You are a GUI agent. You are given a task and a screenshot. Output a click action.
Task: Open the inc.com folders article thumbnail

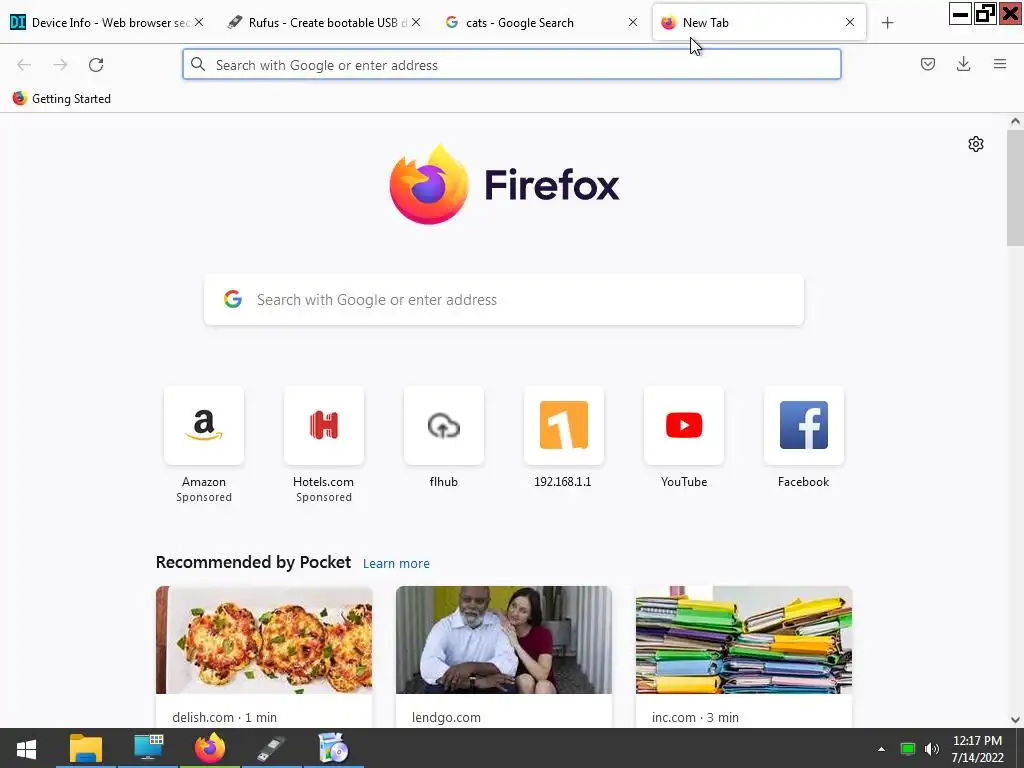click(744, 640)
